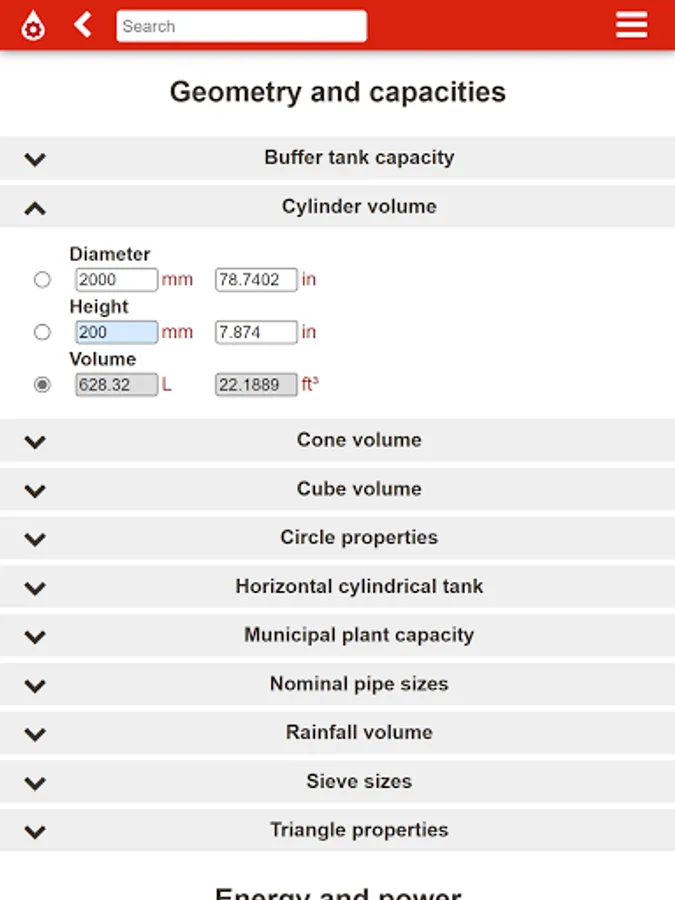
Task: Select the Height radio button
Action: (42, 332)
